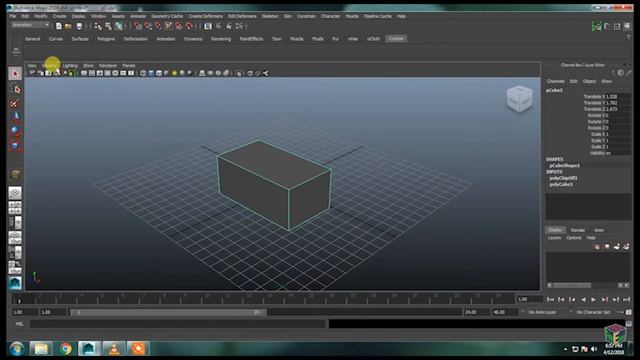This screenshot has height=360, width=640.
Task: Click the ViewCube in viewport corner
Action: pyautogui.click(x=519, y=98)
